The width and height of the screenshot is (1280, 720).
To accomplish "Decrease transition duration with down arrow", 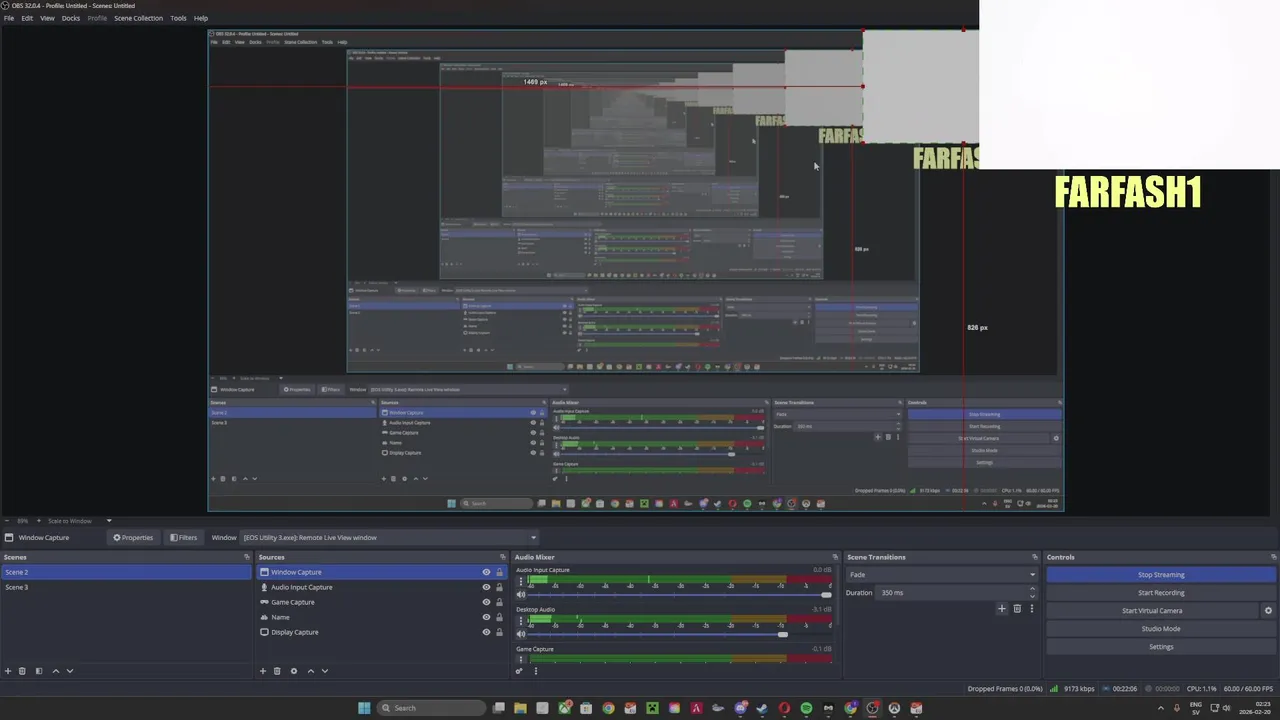I will (x=1035, y=595).
